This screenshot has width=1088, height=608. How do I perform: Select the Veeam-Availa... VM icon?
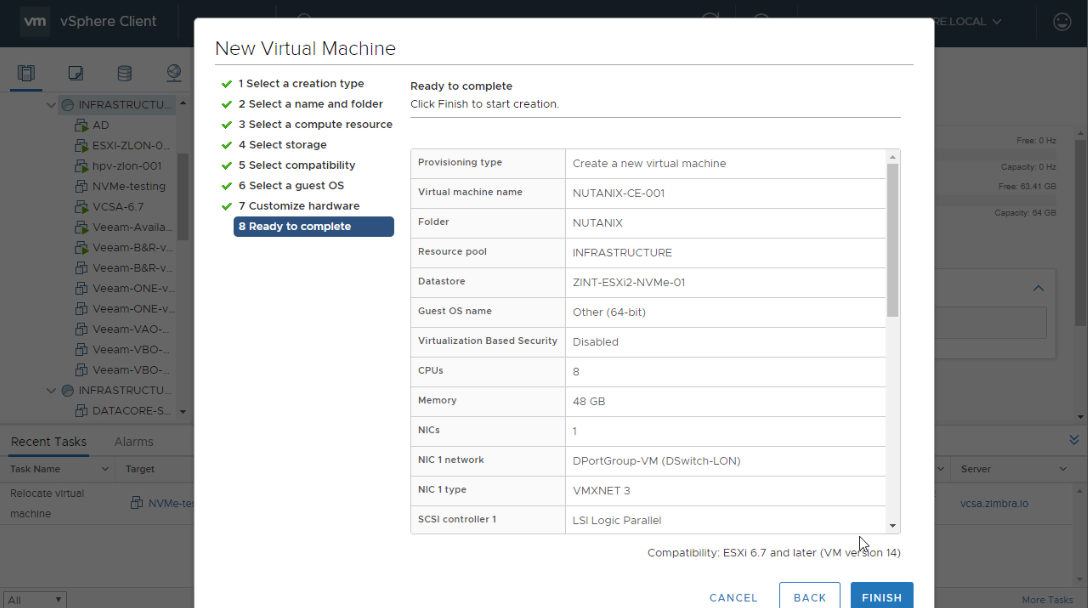click(x=81, y=228)
